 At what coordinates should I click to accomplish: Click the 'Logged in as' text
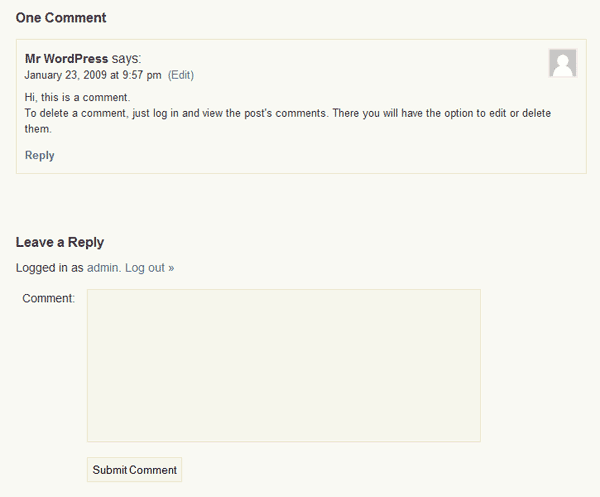(x=49, y=268)
